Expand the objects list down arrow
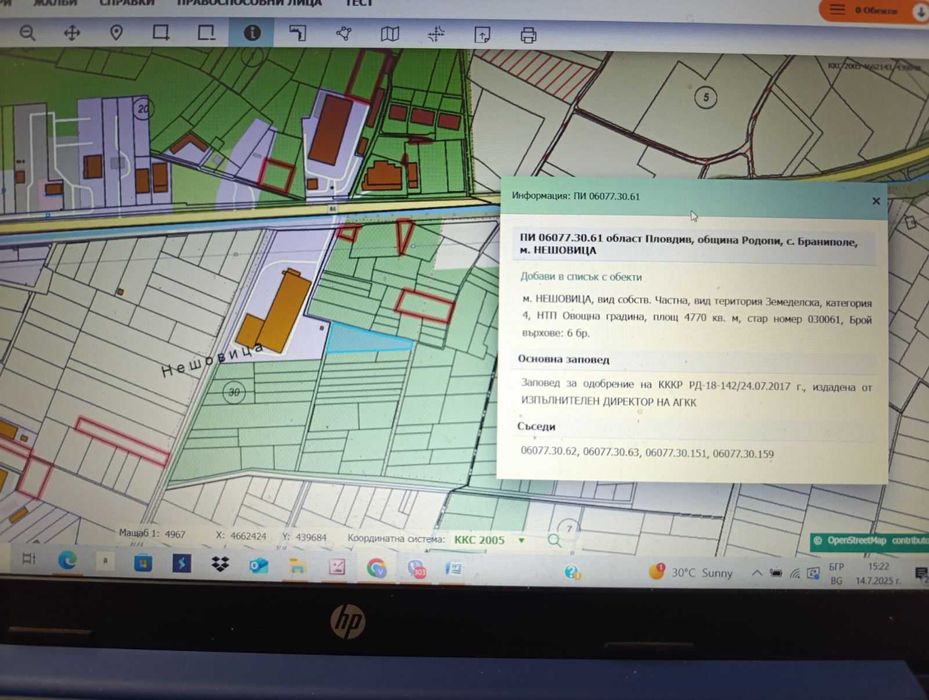 pos(919,11)
